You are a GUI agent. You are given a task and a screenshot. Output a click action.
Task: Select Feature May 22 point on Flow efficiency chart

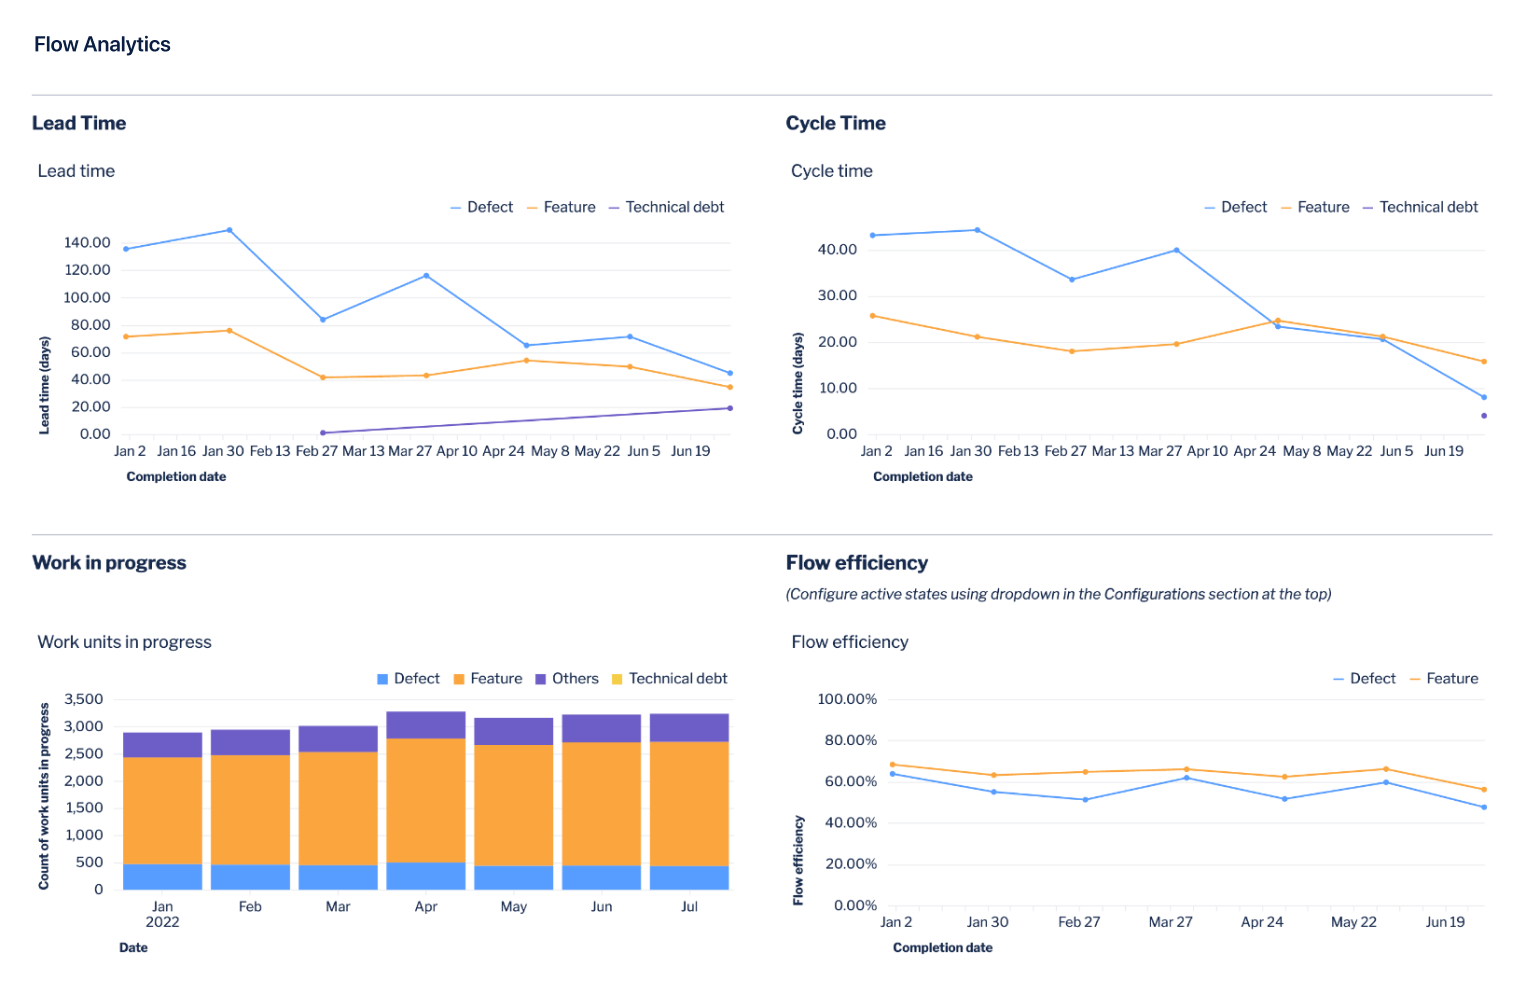click(1386, 769)
